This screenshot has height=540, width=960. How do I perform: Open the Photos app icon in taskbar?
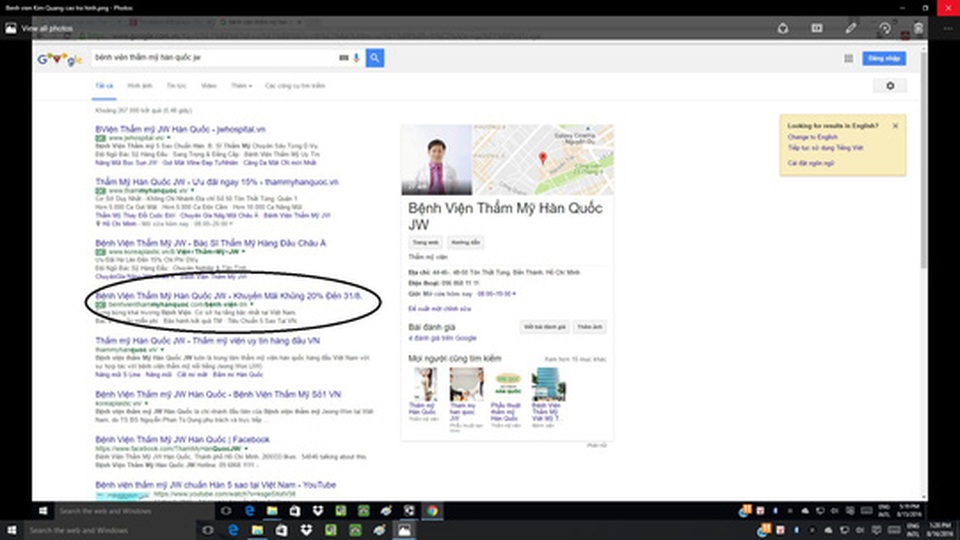[x=406, y=530]
